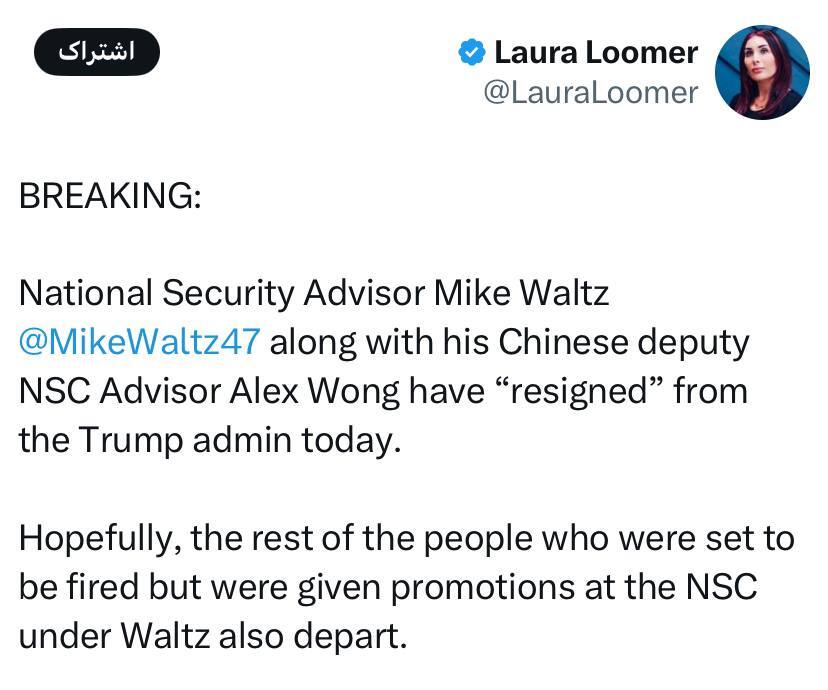Click the line "under Waltz also depart."

tap(213, 636)
